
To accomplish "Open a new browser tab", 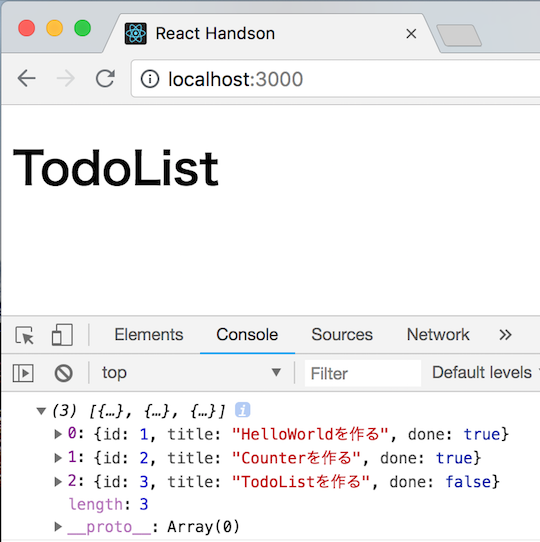I will point(459,35).
